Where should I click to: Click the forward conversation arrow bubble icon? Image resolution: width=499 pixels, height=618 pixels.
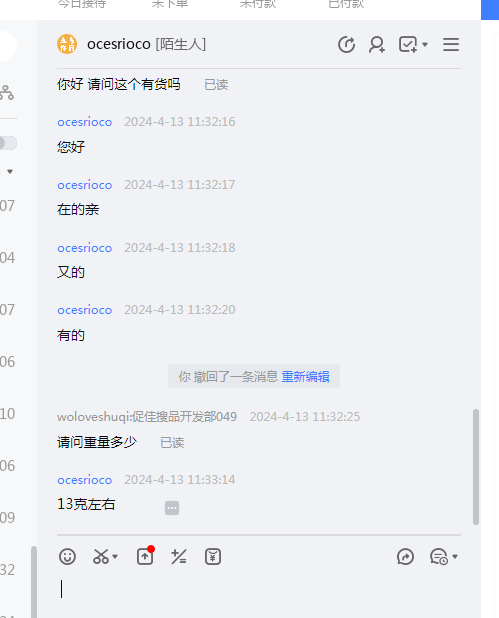pos(405,557)
